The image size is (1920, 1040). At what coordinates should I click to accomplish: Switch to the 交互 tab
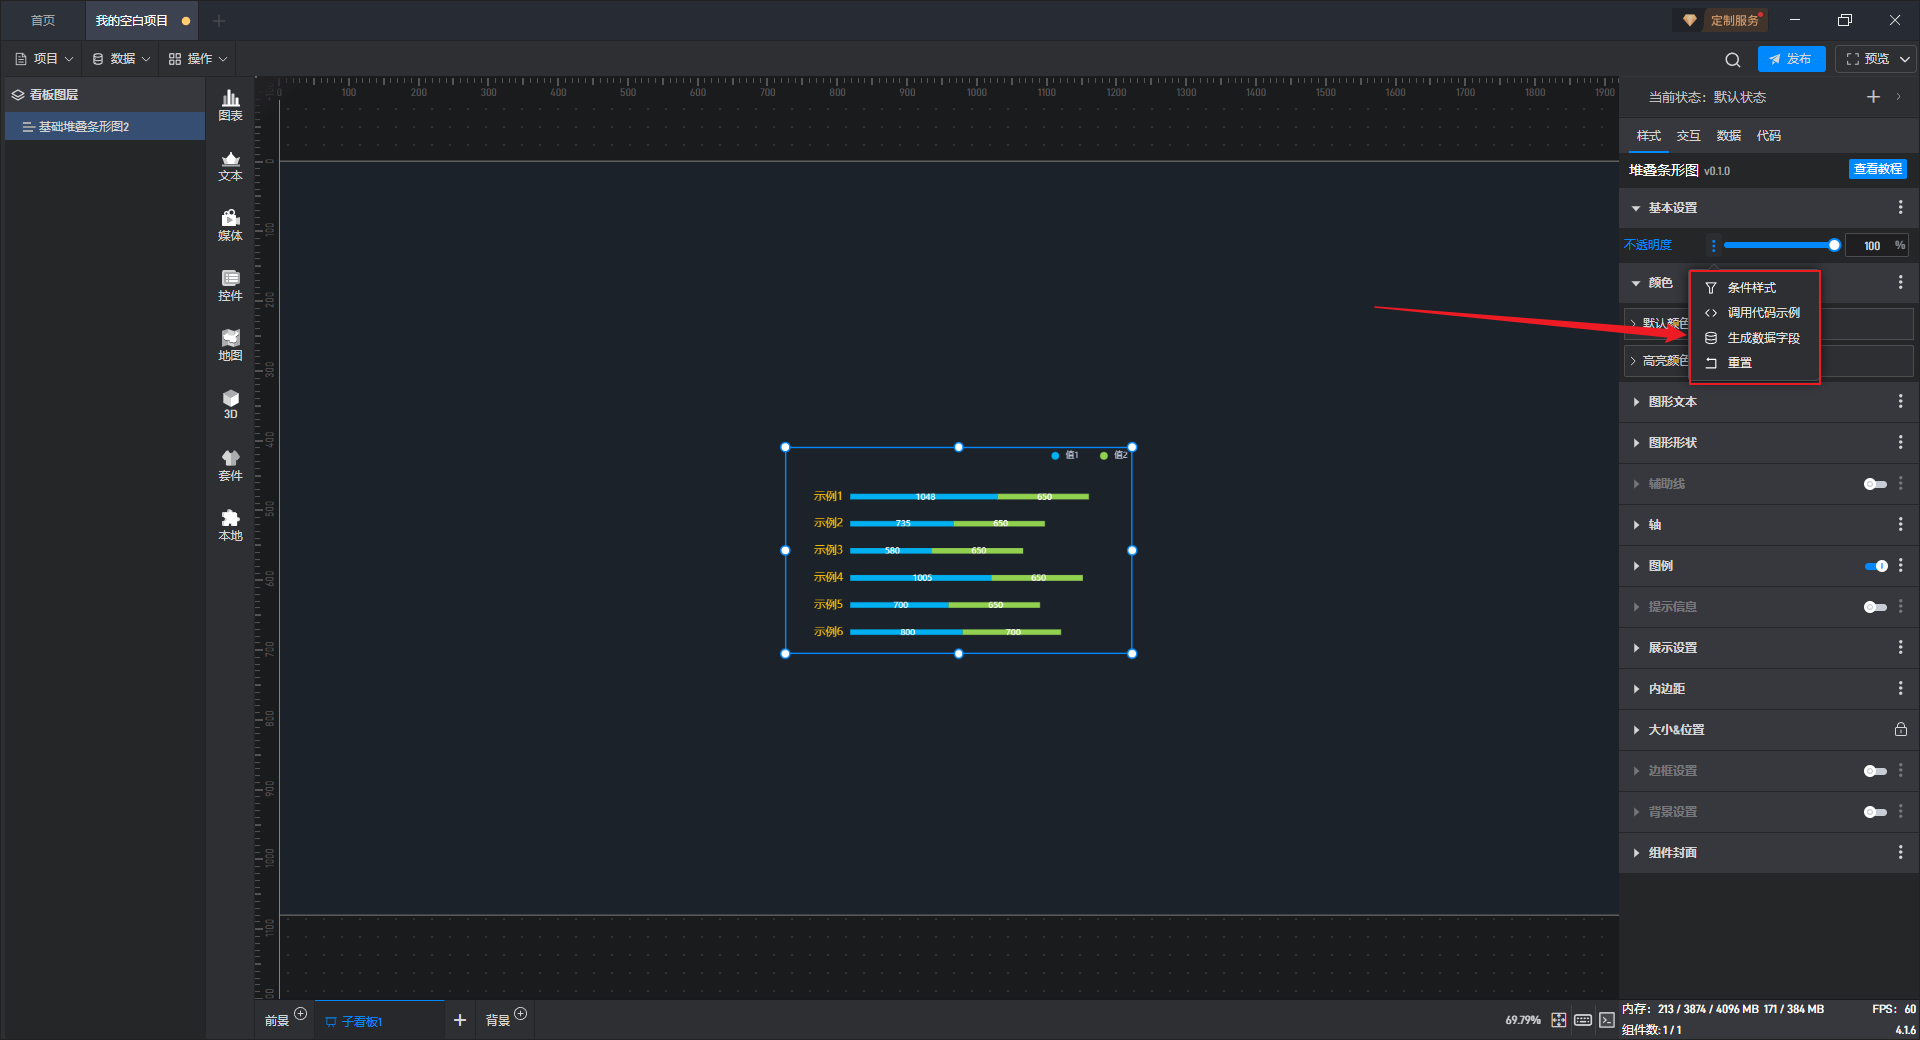(x=1688, y=136)
